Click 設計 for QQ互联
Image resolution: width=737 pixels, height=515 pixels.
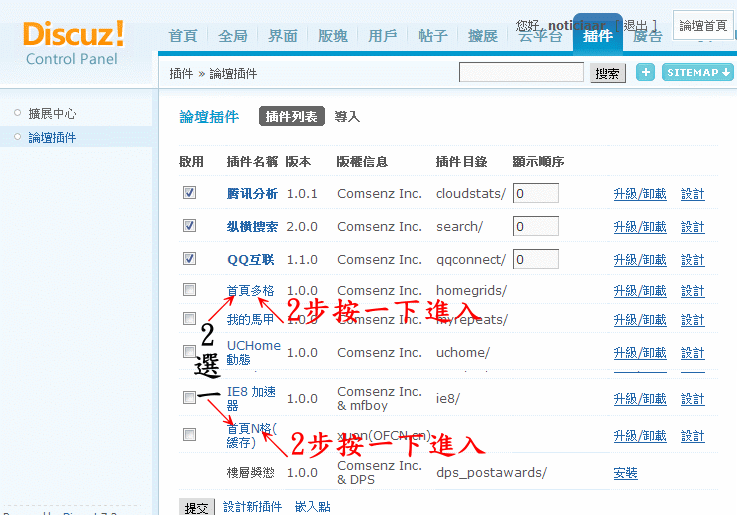(693, 260)
